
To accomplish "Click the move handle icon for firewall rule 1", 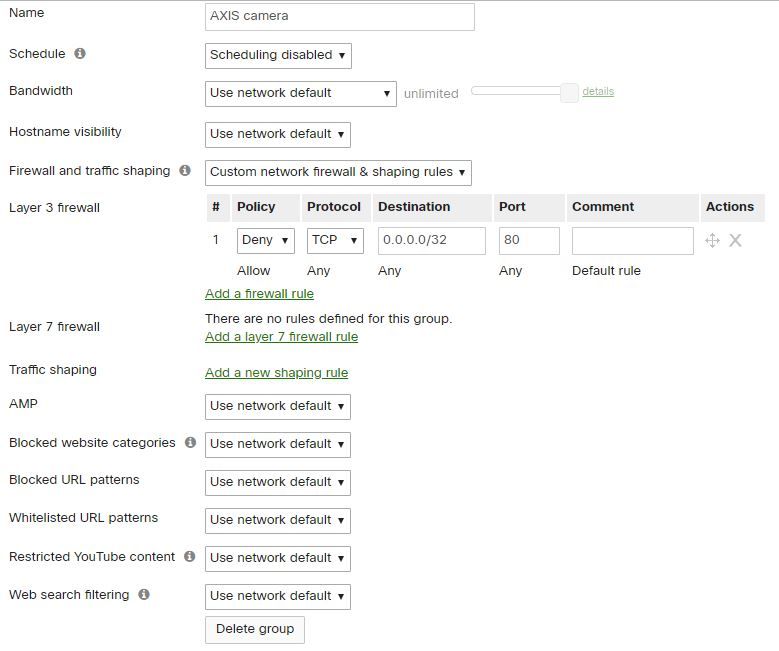I will [712, 240].
